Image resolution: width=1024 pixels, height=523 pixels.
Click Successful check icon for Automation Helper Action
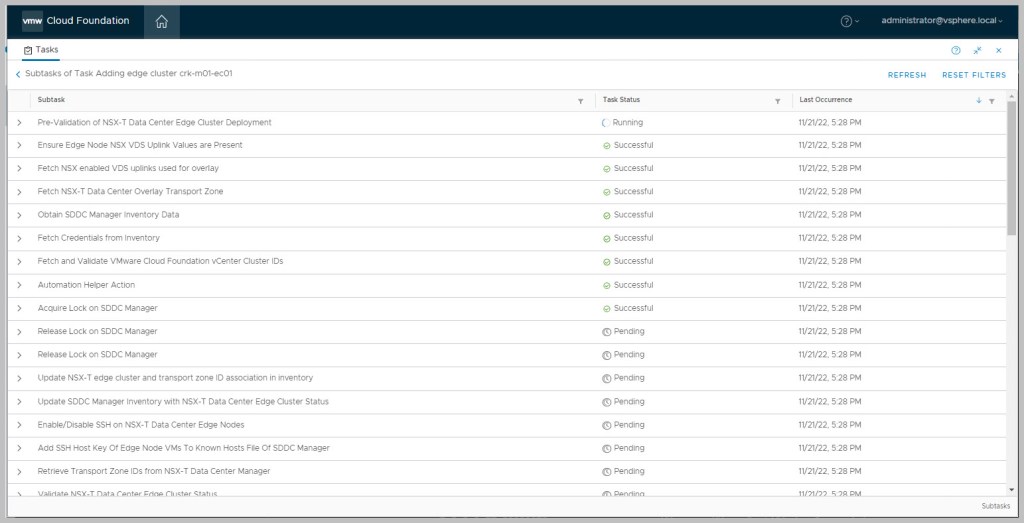coord(606,285)
